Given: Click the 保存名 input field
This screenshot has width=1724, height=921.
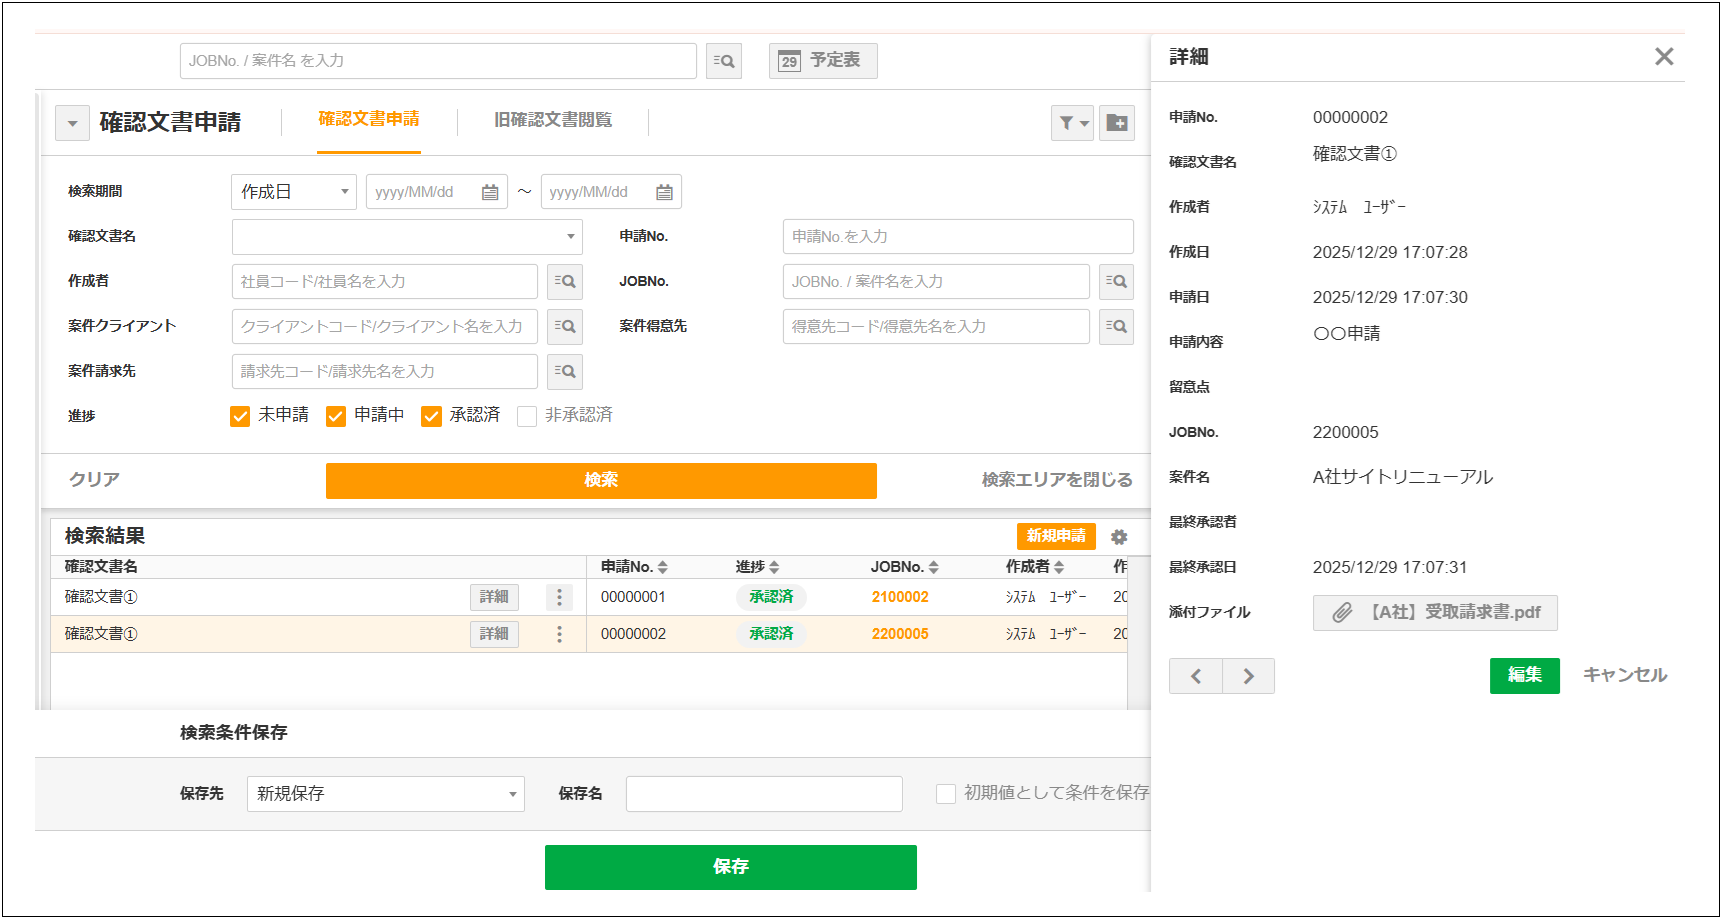Looking at the screenshot, I should click(x=764, y=794).
